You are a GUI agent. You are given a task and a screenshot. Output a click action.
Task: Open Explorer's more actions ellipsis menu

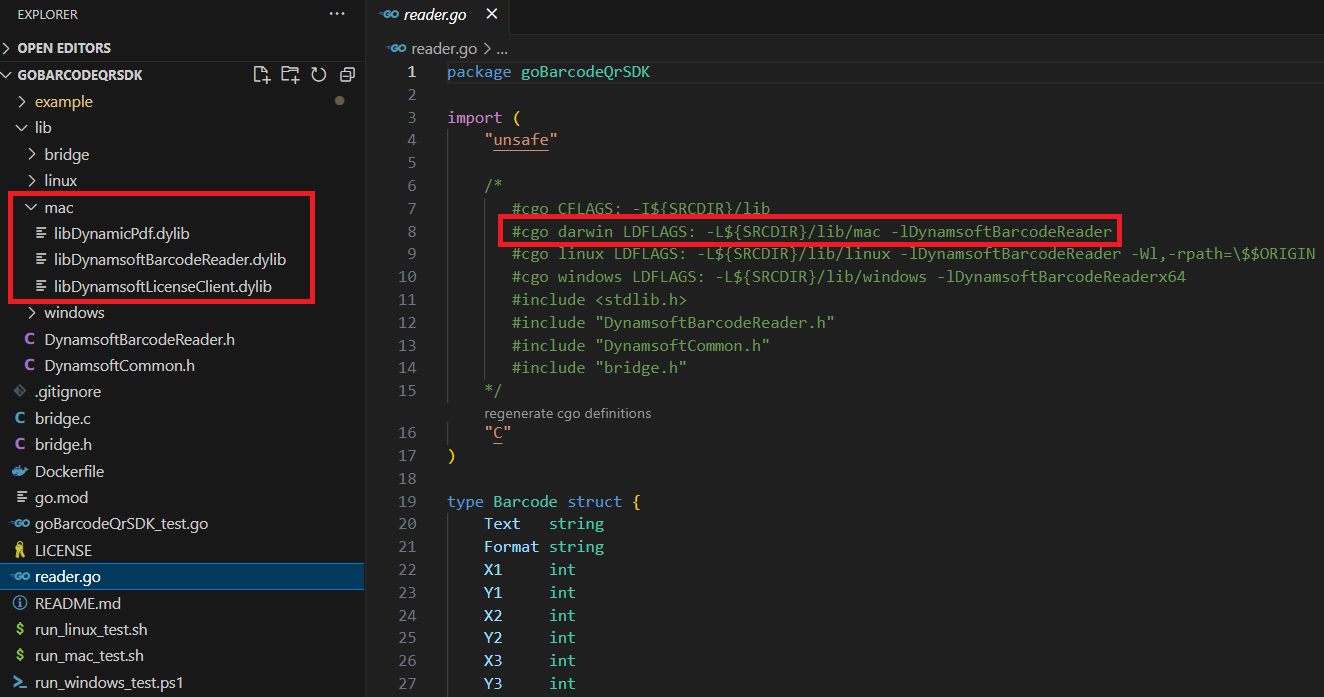(337, 15)
